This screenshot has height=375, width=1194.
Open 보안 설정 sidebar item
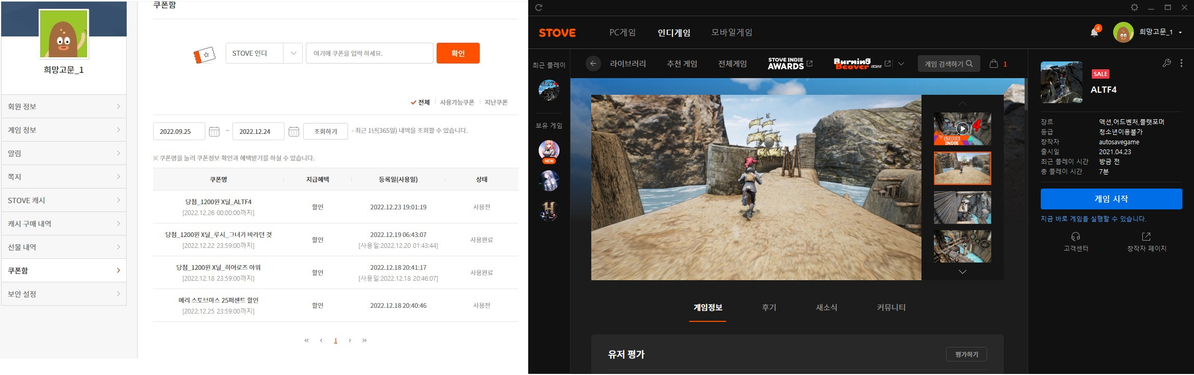pyautogui.click(x=64, y=293)
